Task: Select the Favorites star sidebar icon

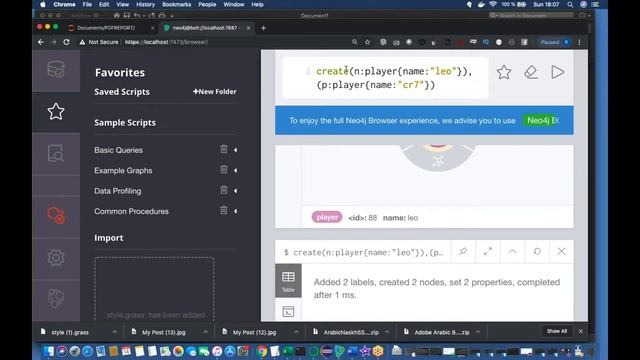Action: [x=56, y=111]
